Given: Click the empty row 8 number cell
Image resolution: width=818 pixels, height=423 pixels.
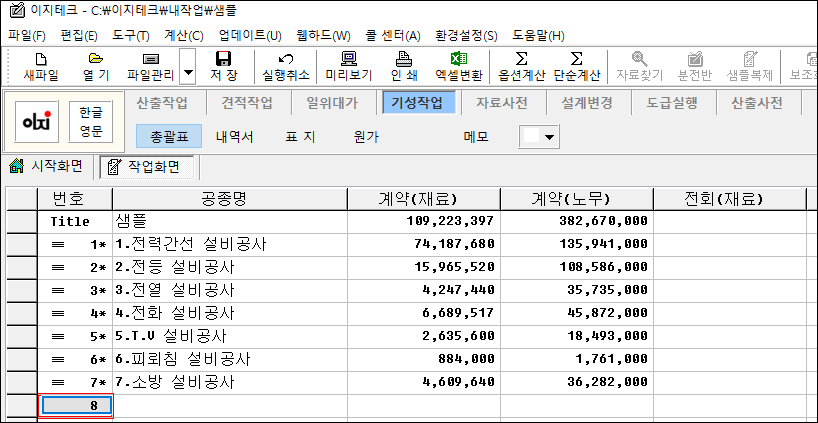Looking at the screenshot, I should 75,406.
